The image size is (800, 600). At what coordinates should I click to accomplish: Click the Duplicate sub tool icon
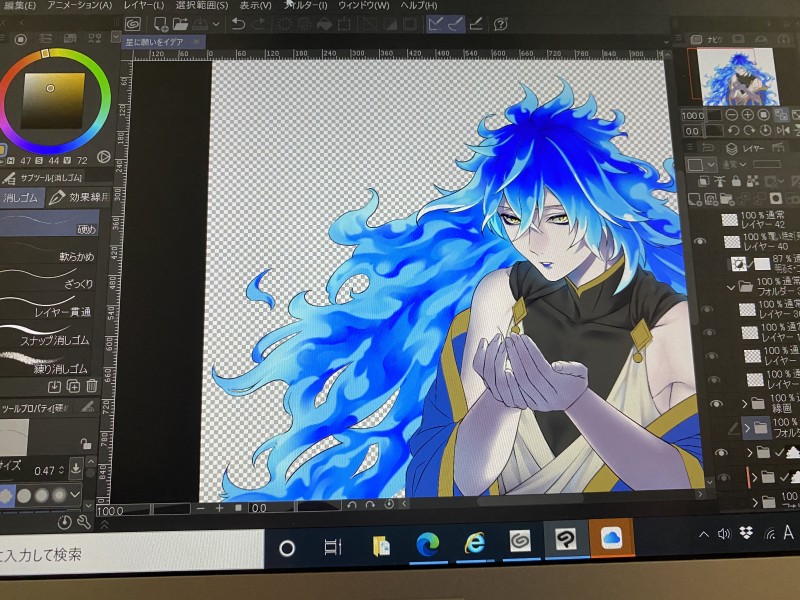[x=73, y=387]
